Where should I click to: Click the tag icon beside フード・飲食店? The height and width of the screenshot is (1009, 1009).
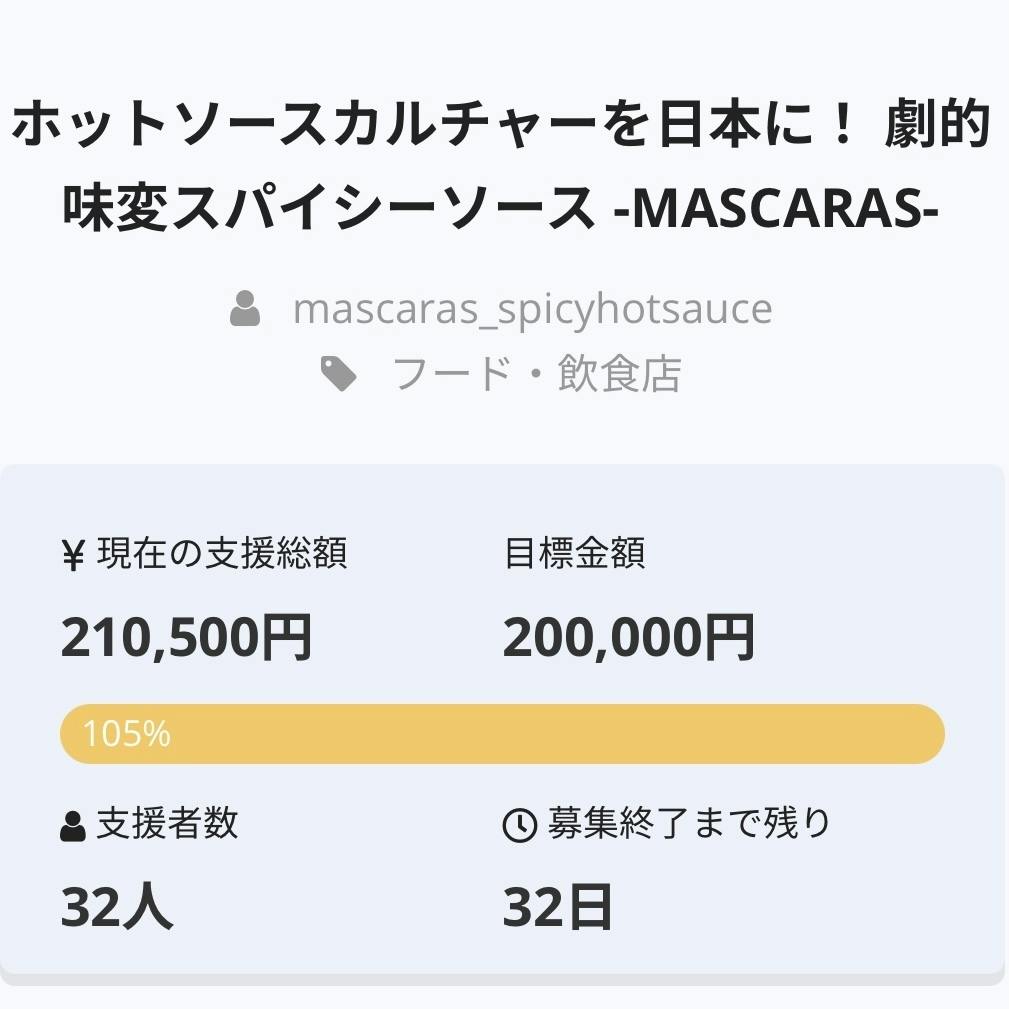click(x=339, y=374)
